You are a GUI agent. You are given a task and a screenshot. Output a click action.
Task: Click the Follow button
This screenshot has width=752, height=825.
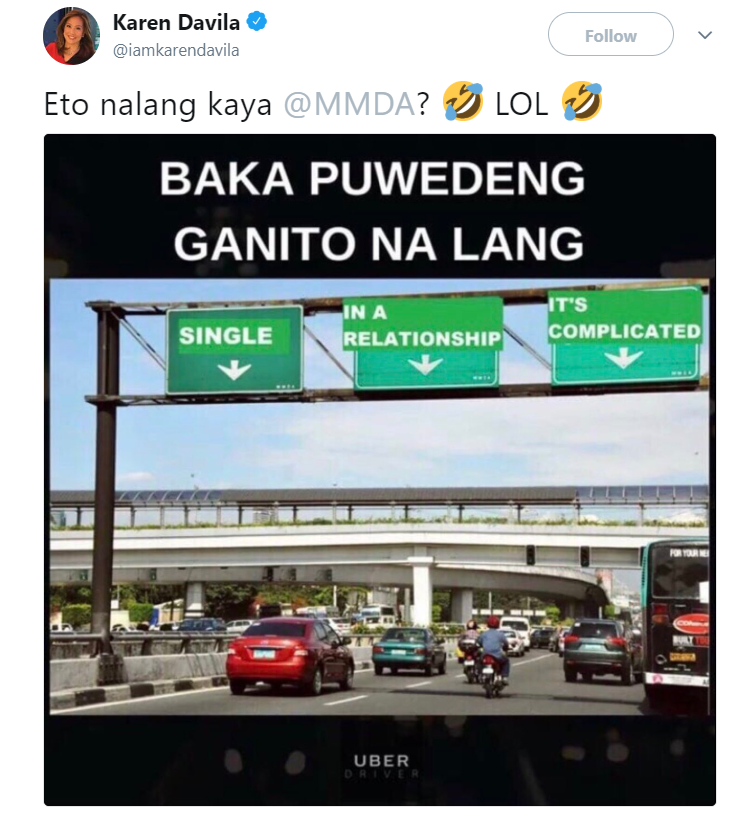click(610, 35)
